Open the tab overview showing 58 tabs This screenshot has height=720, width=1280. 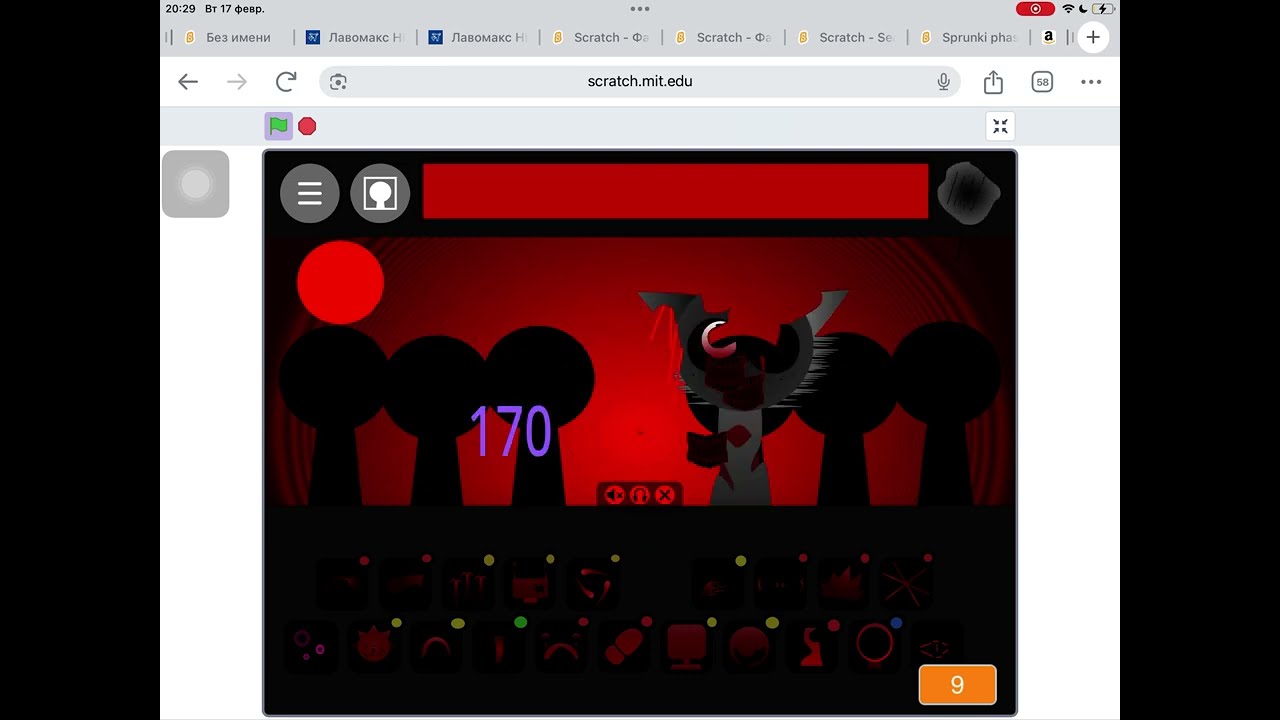click(1042, 82)
